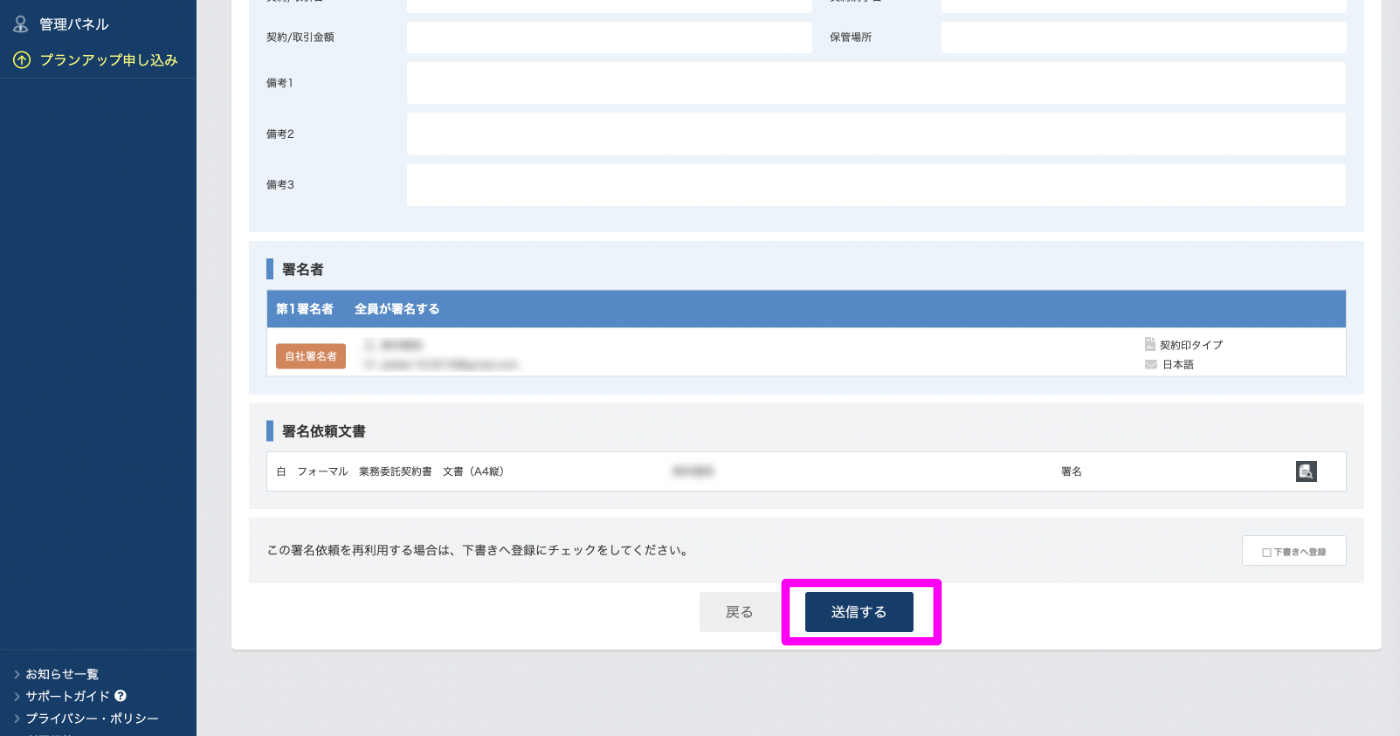Check the 下書きへ登録 checkbox

(x=1266, y=552)
